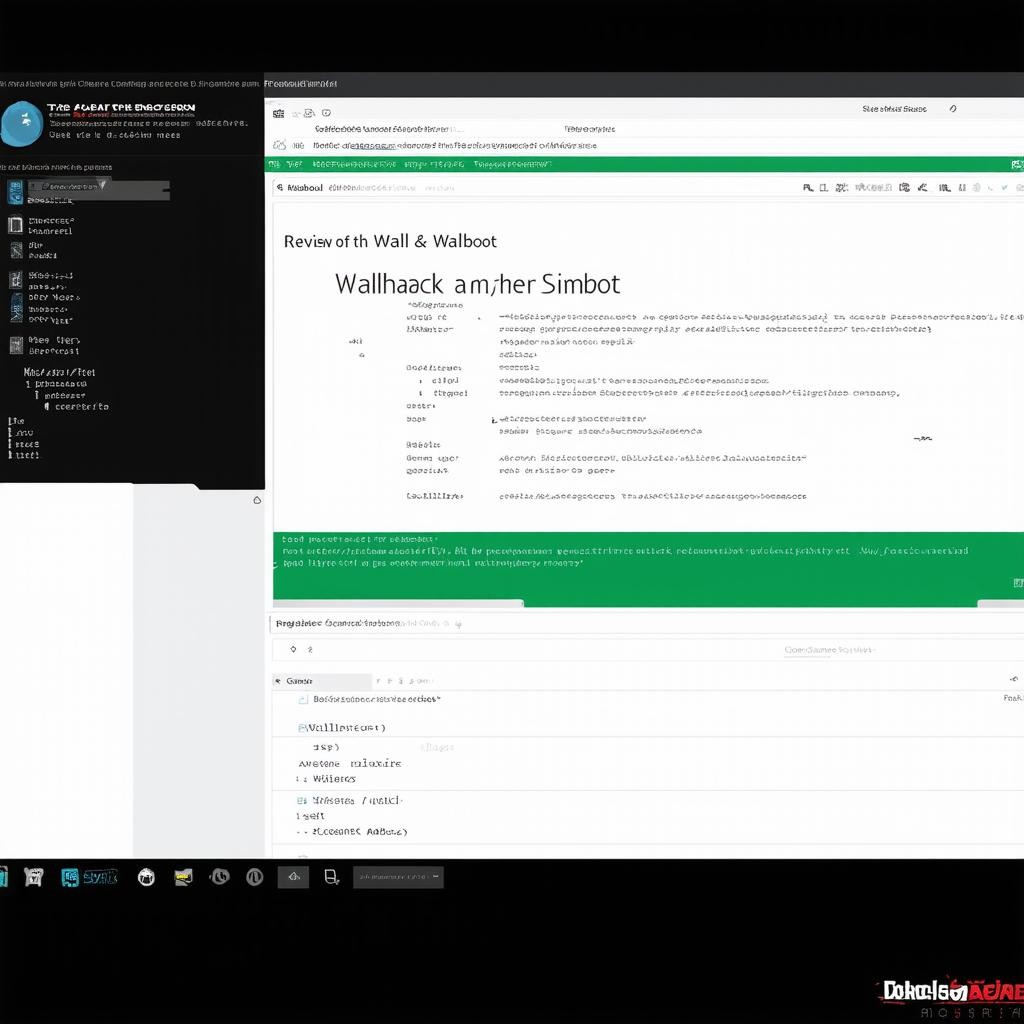Expand the chevron at right of lower panel header

(1010, 680)
